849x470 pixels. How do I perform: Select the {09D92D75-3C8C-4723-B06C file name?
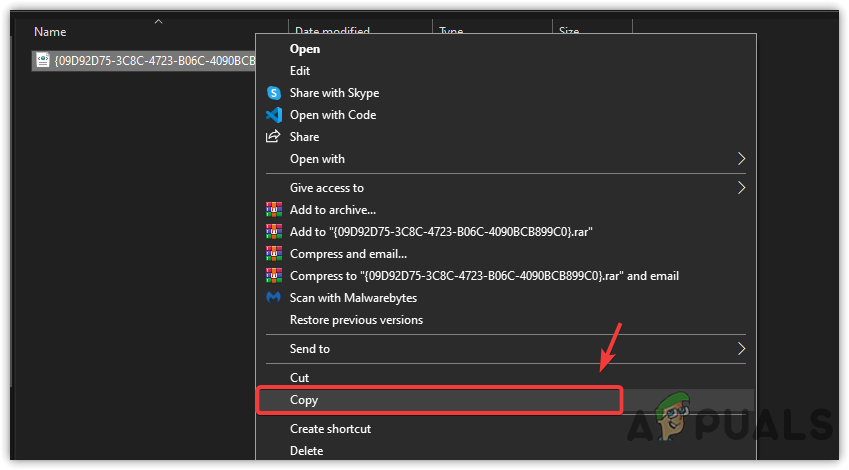(155, 61)
